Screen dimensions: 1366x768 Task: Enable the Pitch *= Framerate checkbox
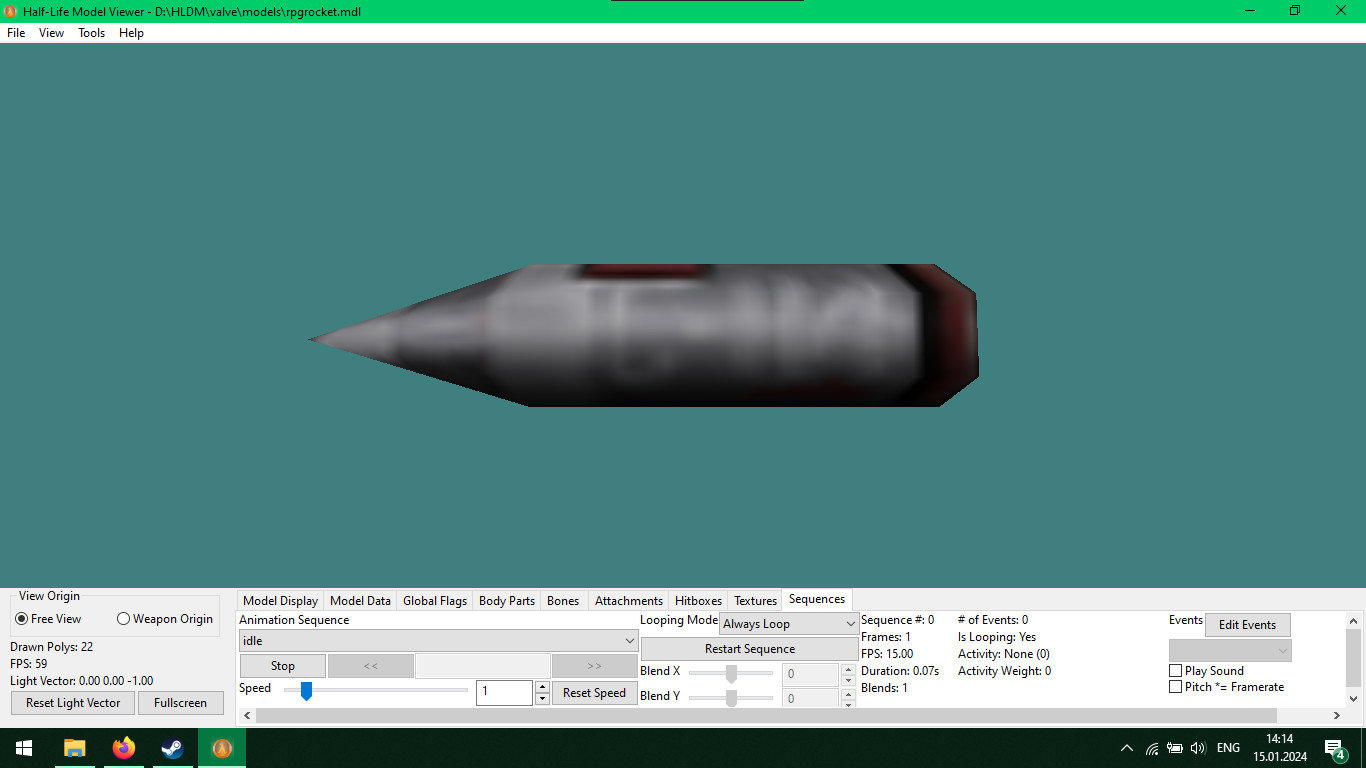[1175, 687]
